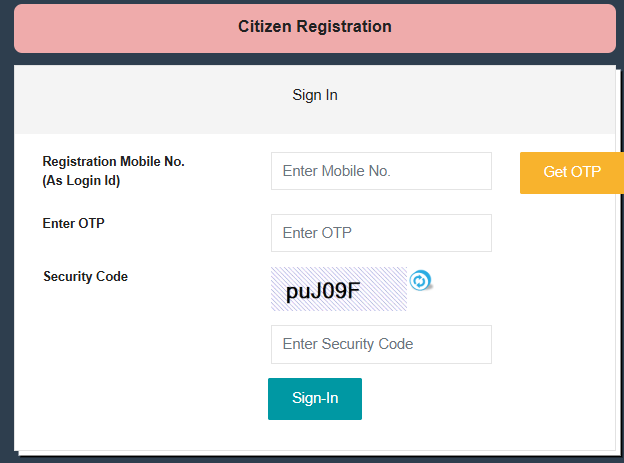Click the Citizen Registration banner
Image resolution: width=624 pixels, height=463 pixels.
pyautogui.click(x=314, y=27)
